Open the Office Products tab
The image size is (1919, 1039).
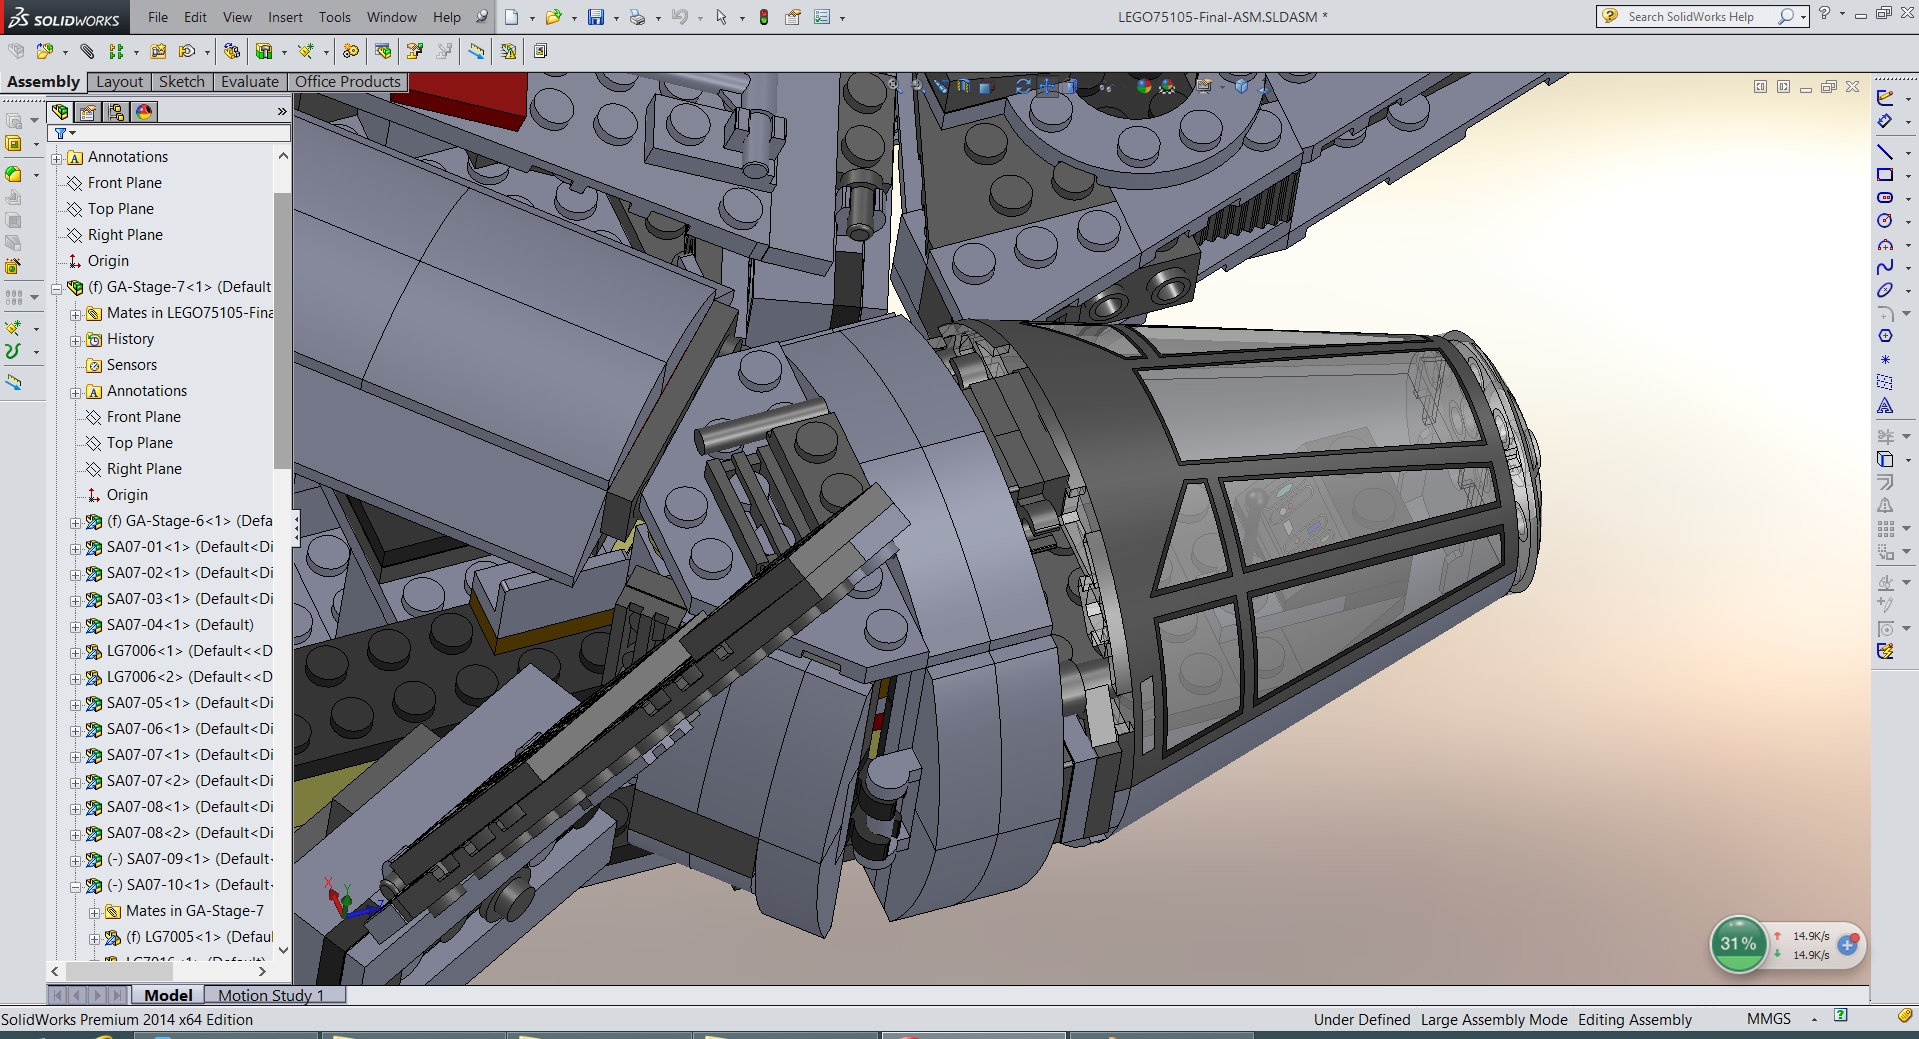click(x=348, y=82)
